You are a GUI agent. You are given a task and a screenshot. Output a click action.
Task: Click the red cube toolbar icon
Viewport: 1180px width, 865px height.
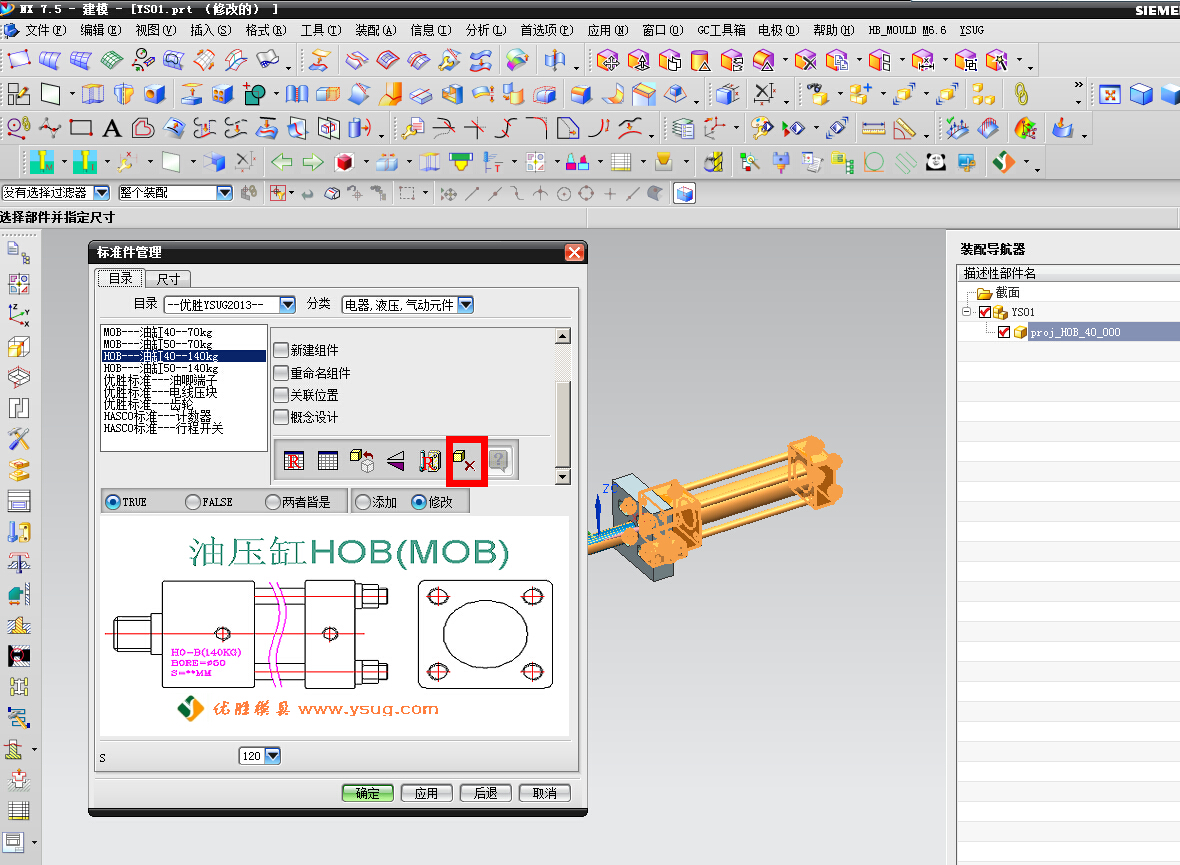point(345,162)
